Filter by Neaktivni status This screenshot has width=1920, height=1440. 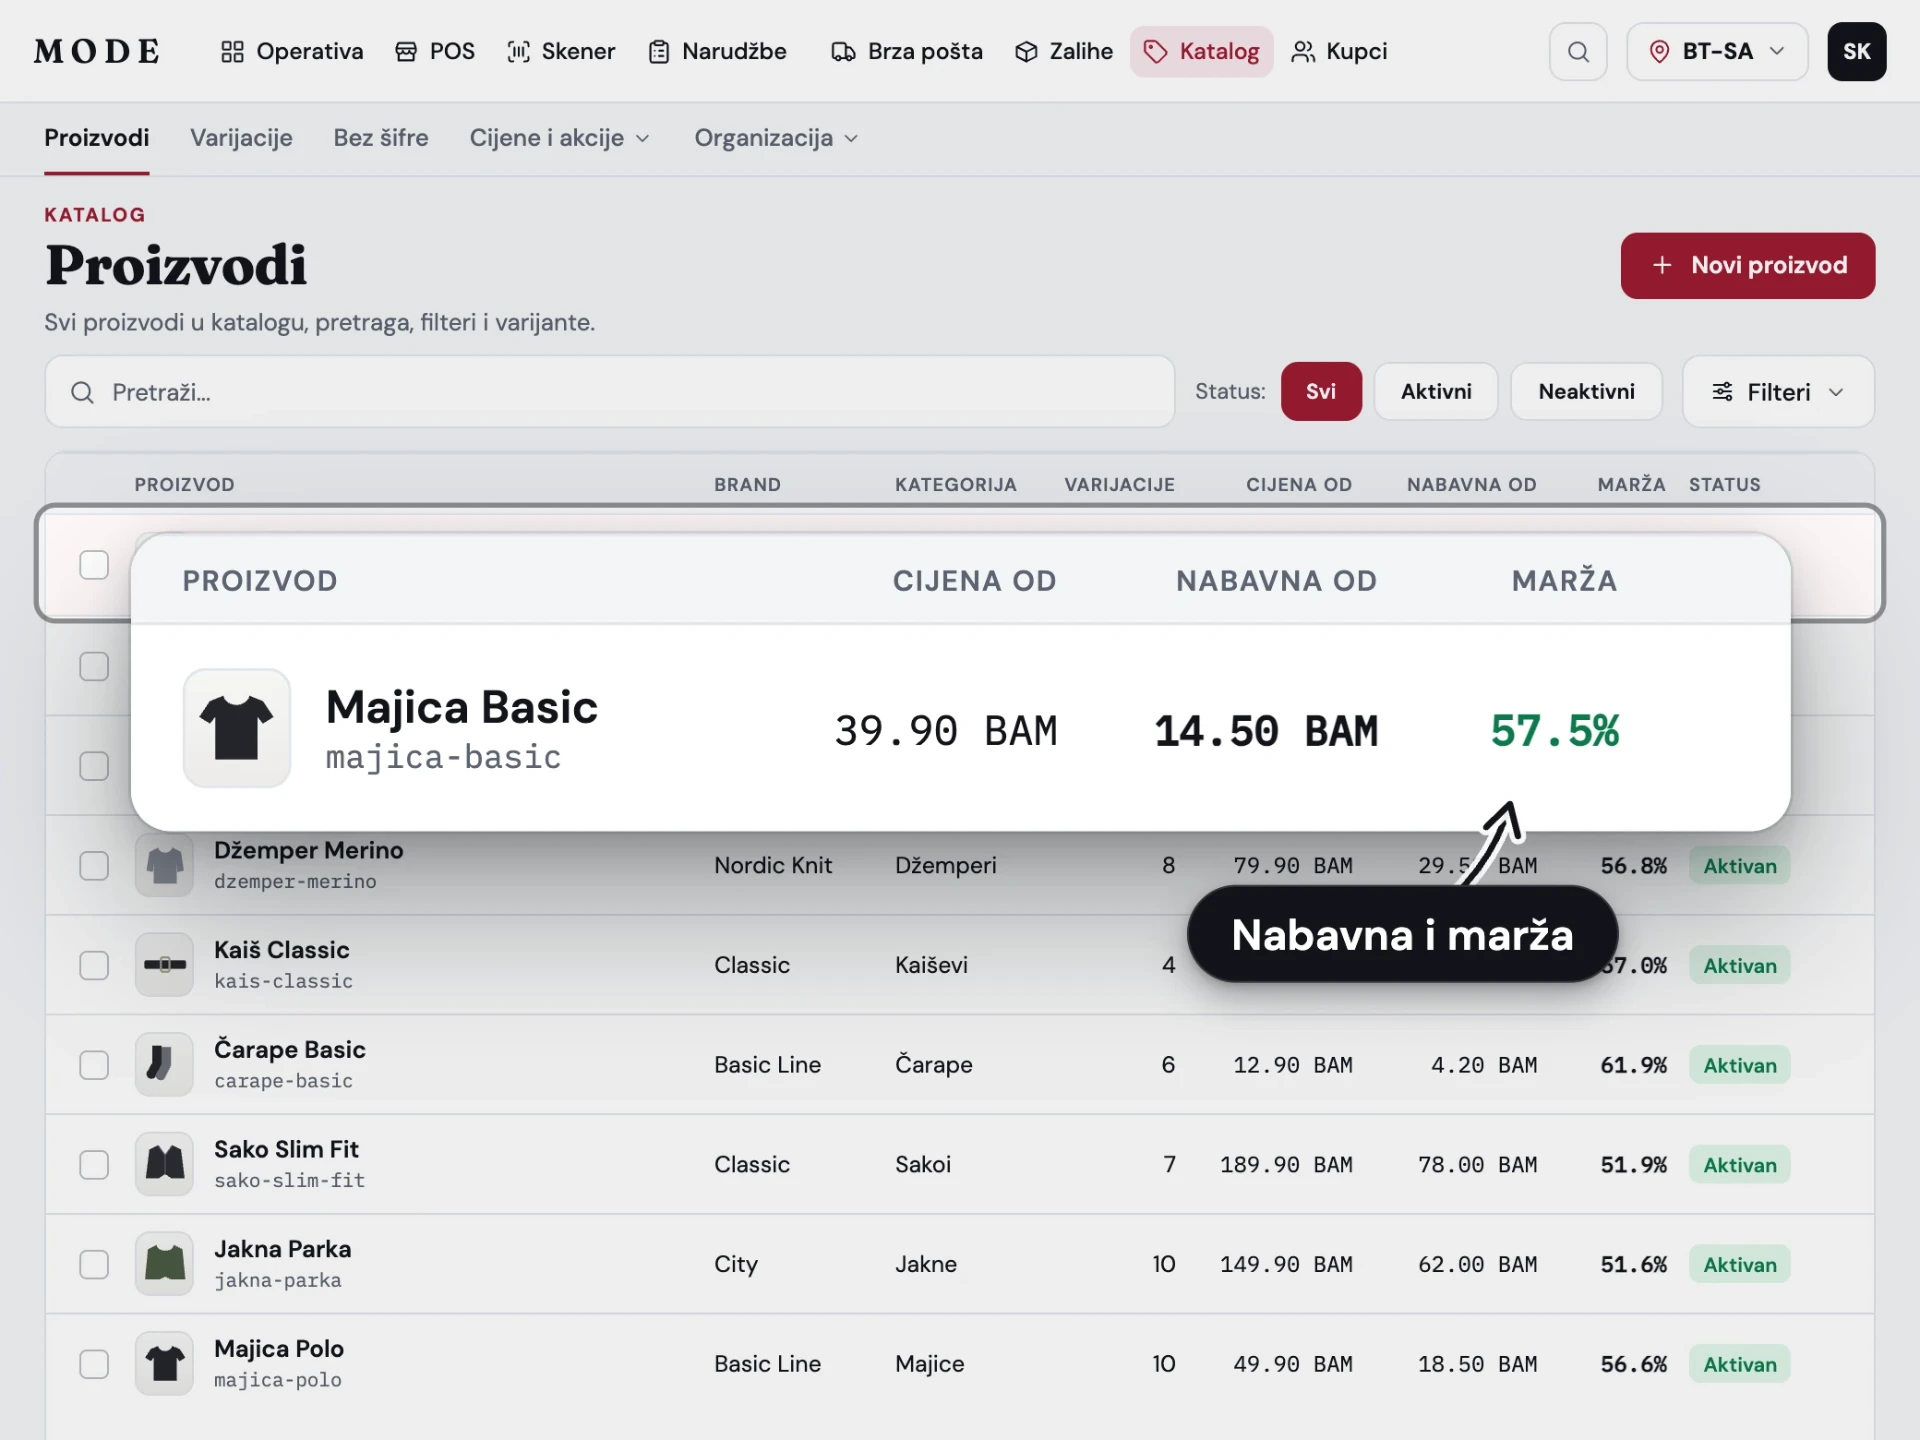coord(1586,391)
